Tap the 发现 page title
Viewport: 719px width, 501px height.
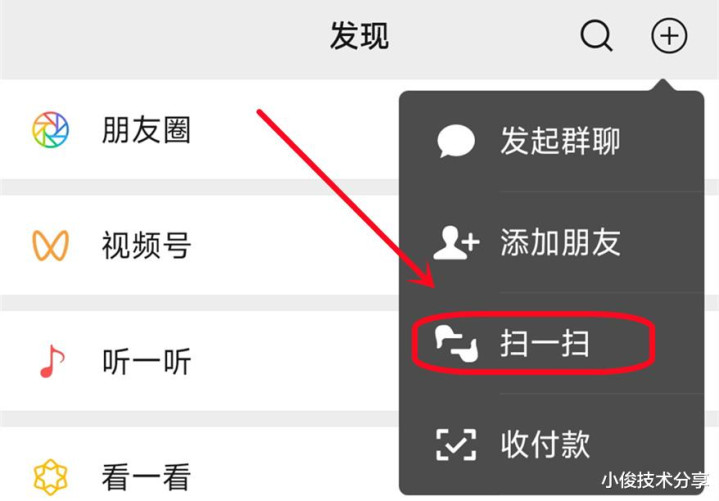coord(360,36)
